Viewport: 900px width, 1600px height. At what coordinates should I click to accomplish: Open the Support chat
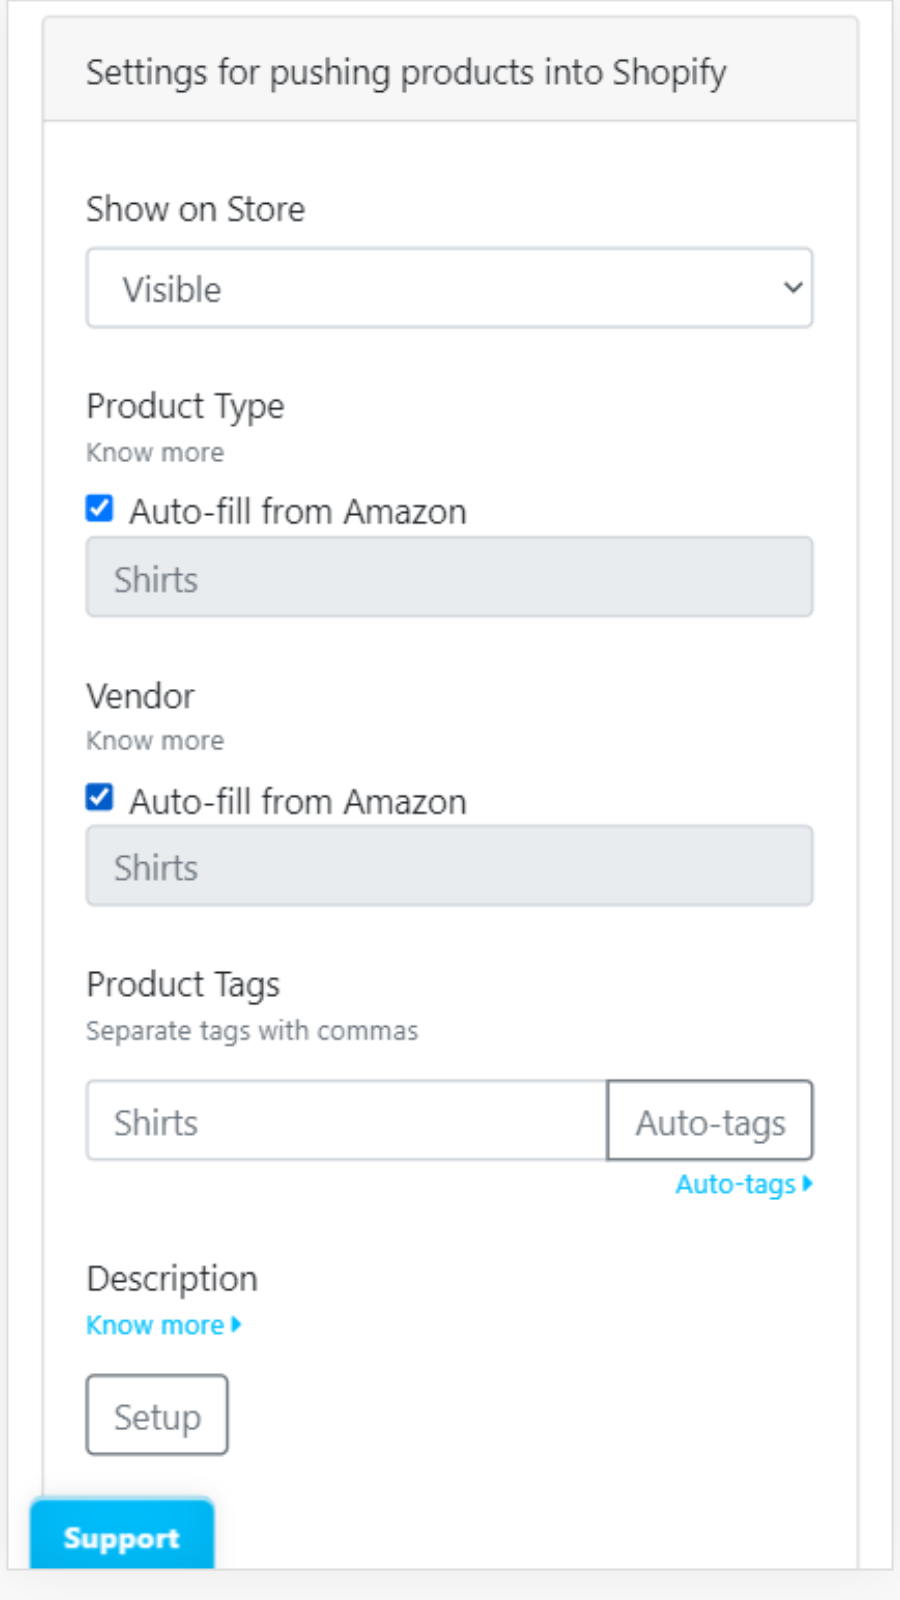click(x=121, y=1538)
